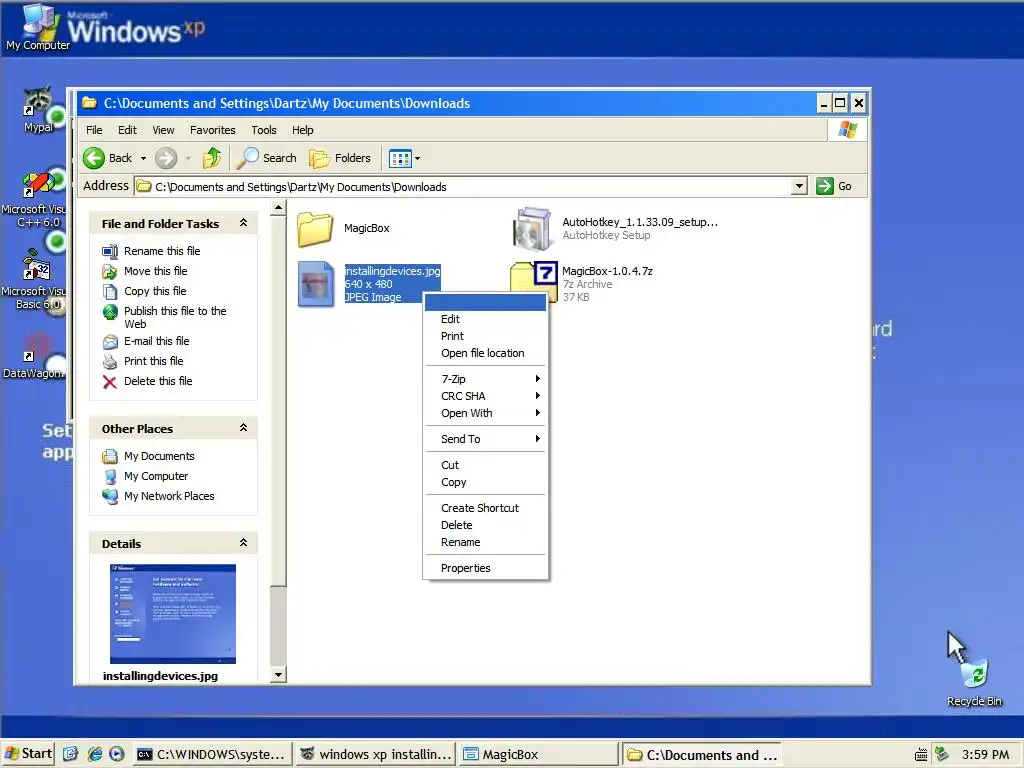The width and height of the screenshot is (1024, 768).
Task: Click the Start button
Action: [28, 754]
